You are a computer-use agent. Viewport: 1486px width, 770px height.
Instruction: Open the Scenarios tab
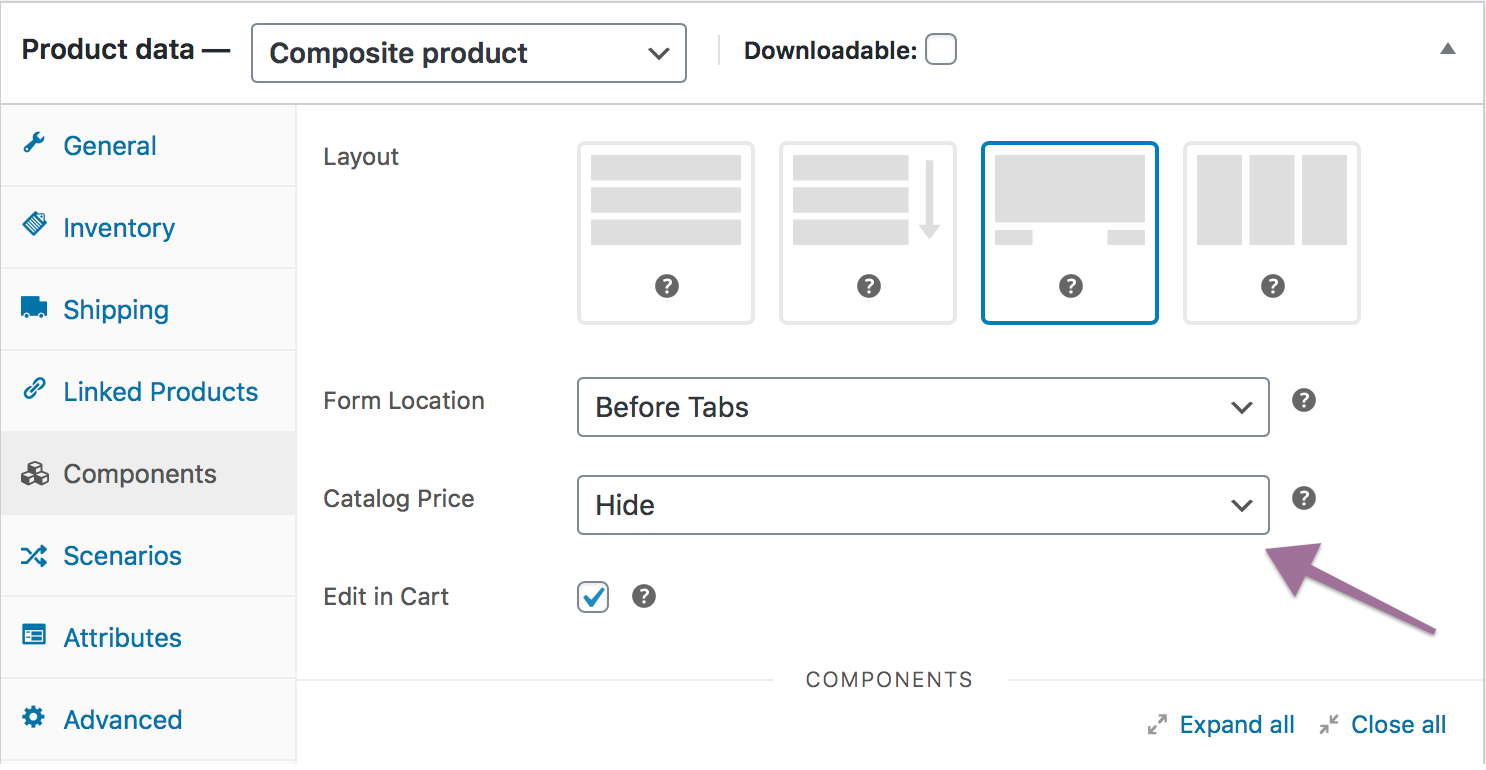(148, 555)
